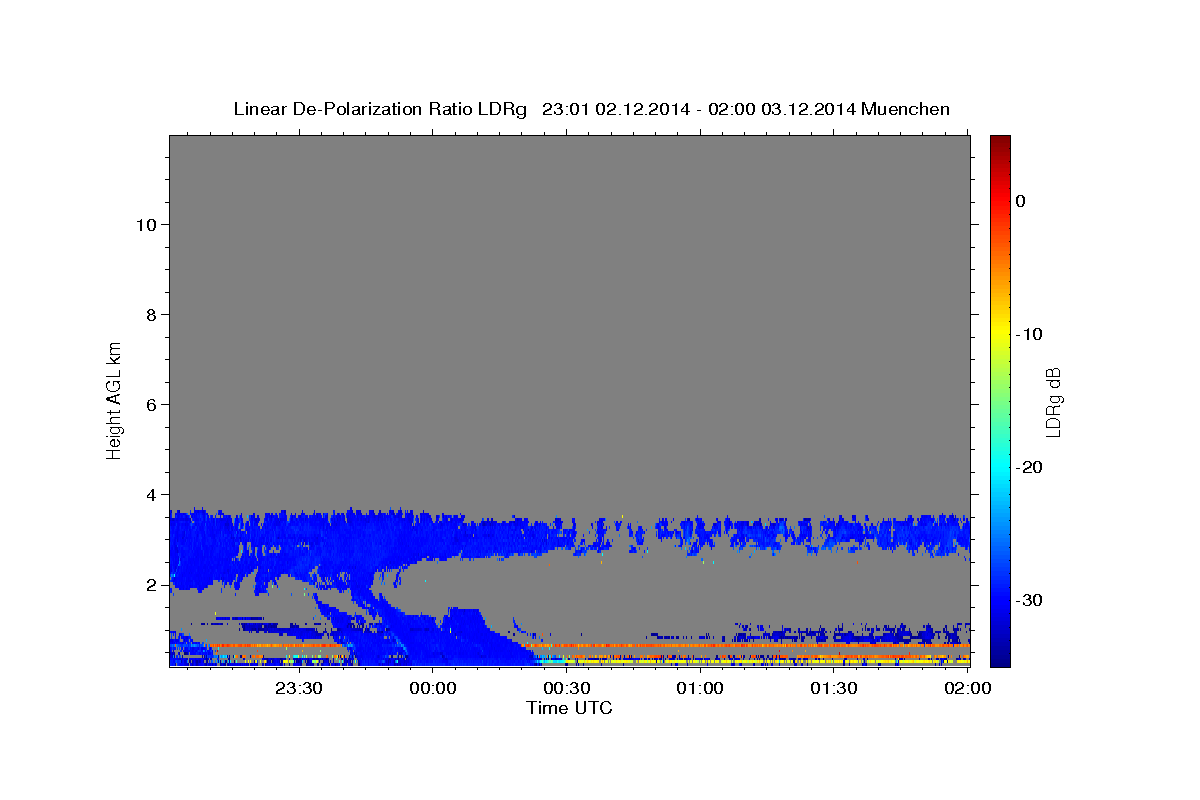
Task: Click the colorbar value 0
Action: tap(1021, 201)
